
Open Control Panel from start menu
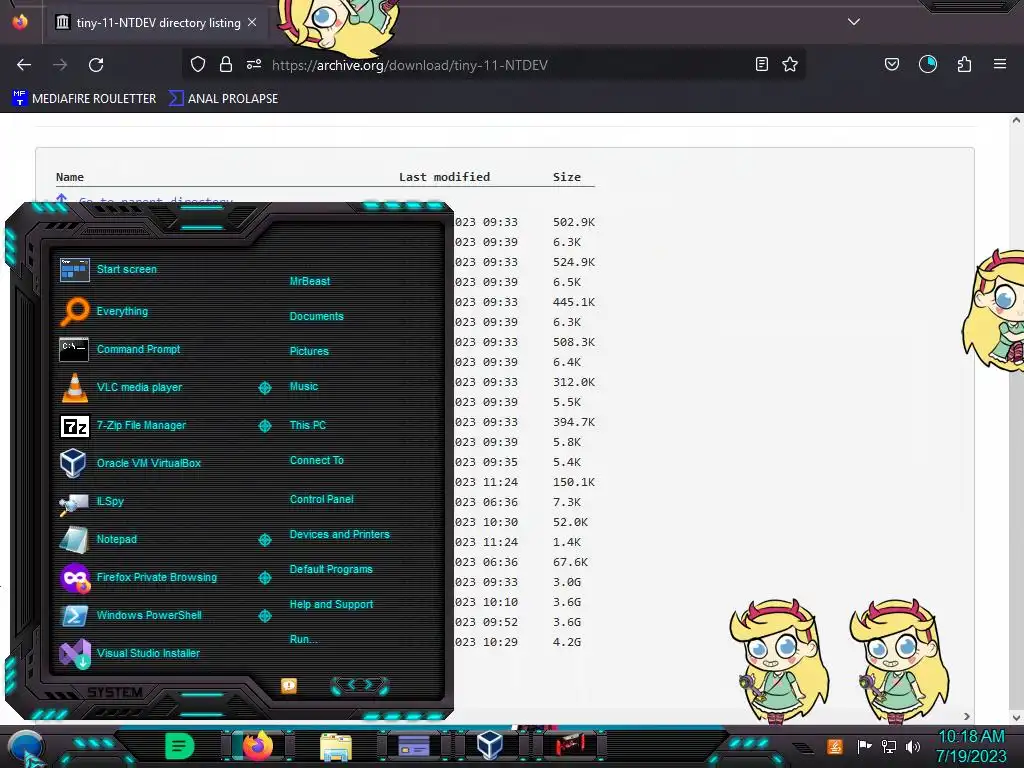[321, 499]
